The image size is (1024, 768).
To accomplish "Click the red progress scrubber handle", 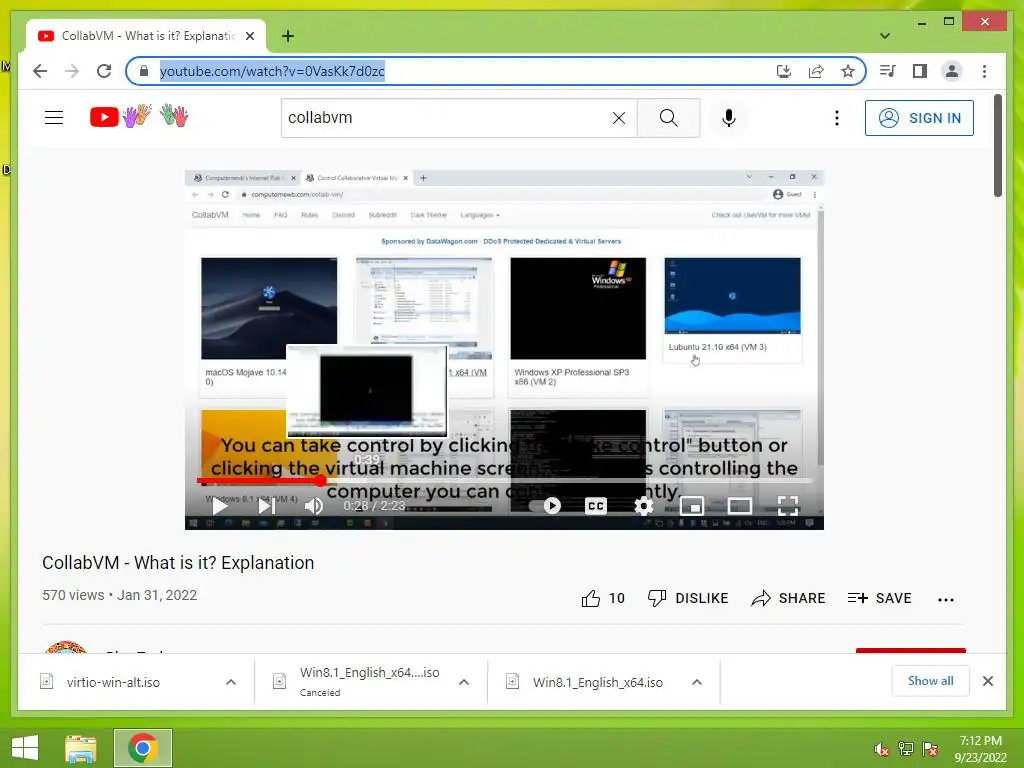I will tap(320, 481).
